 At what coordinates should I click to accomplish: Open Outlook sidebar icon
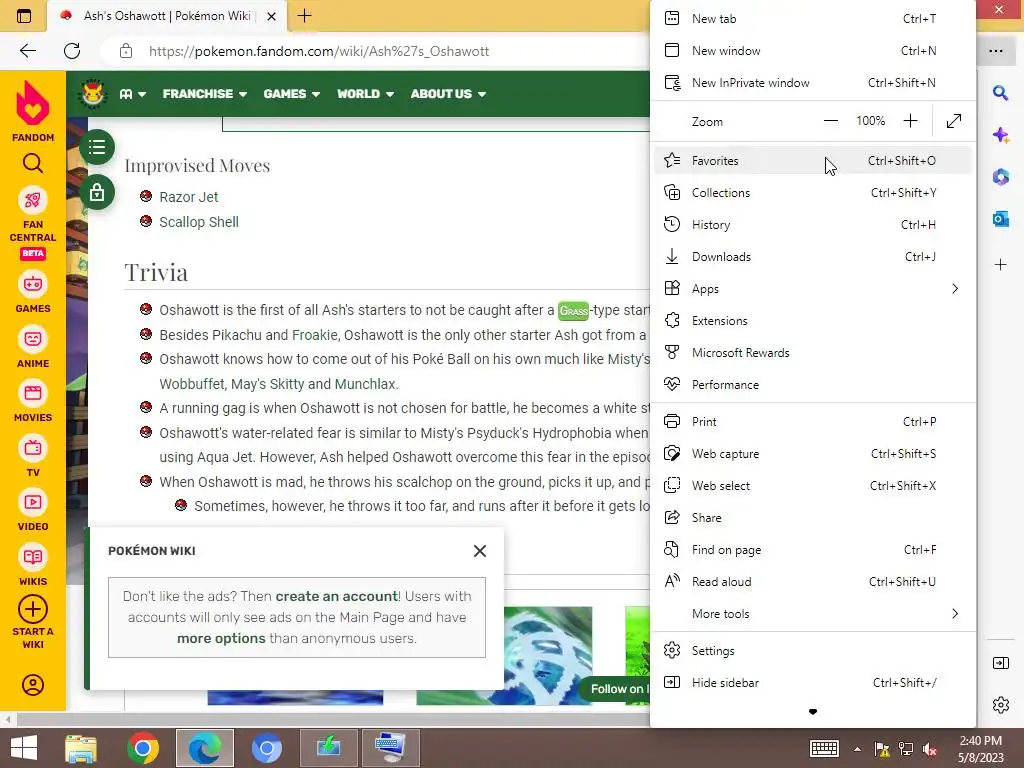pos(1000,219)
